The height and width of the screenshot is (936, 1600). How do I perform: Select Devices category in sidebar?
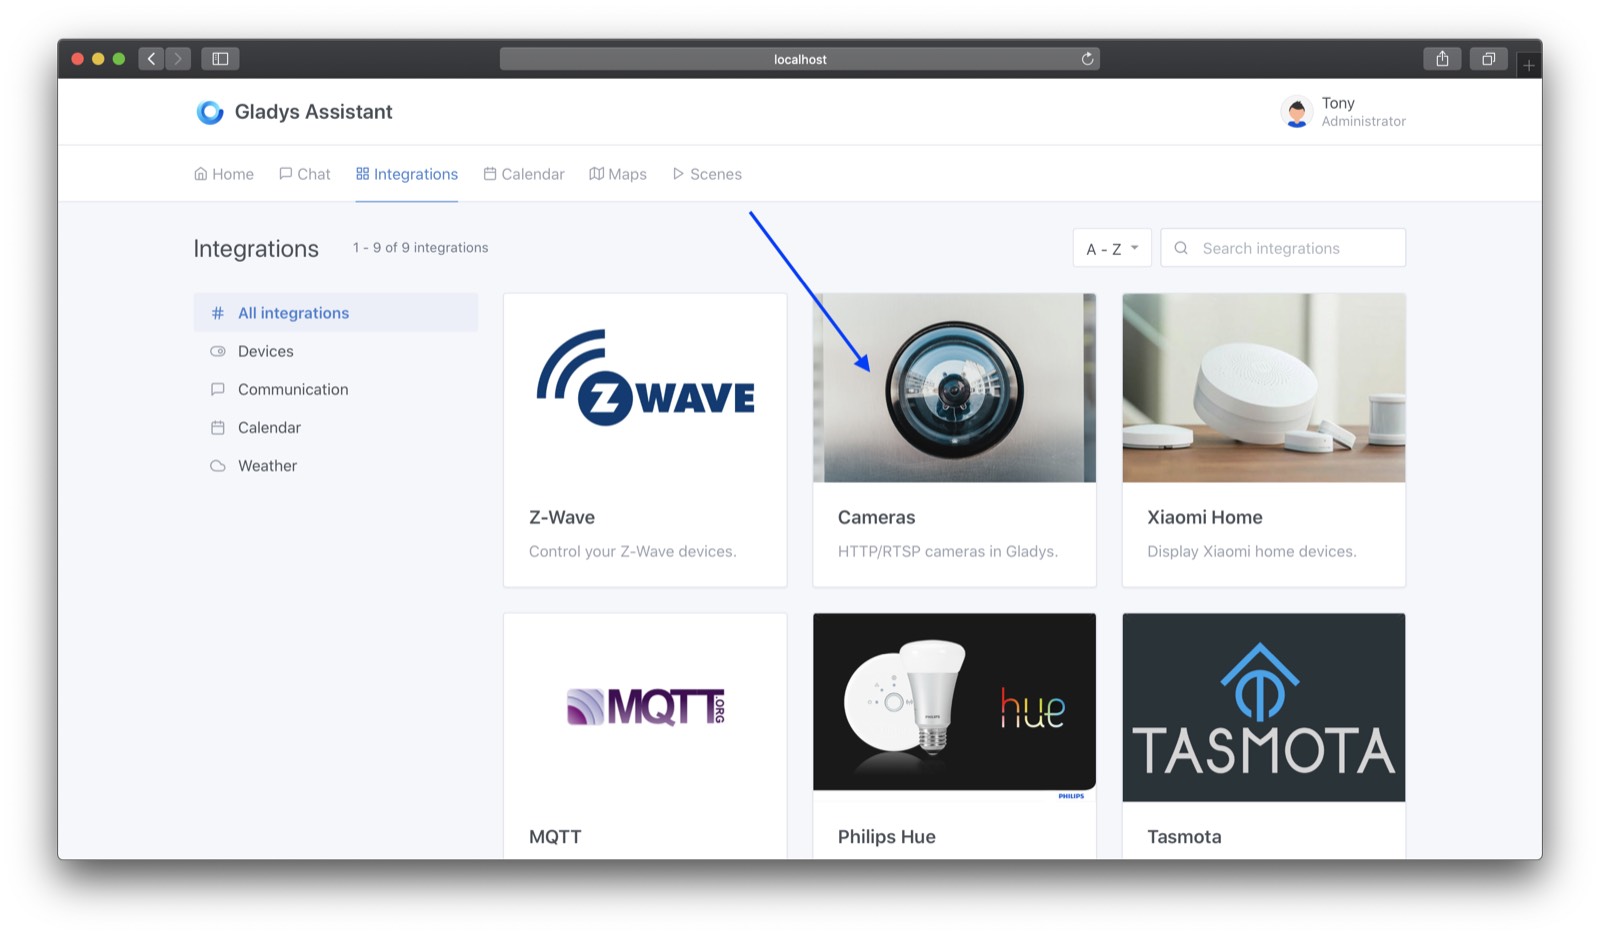265,351
